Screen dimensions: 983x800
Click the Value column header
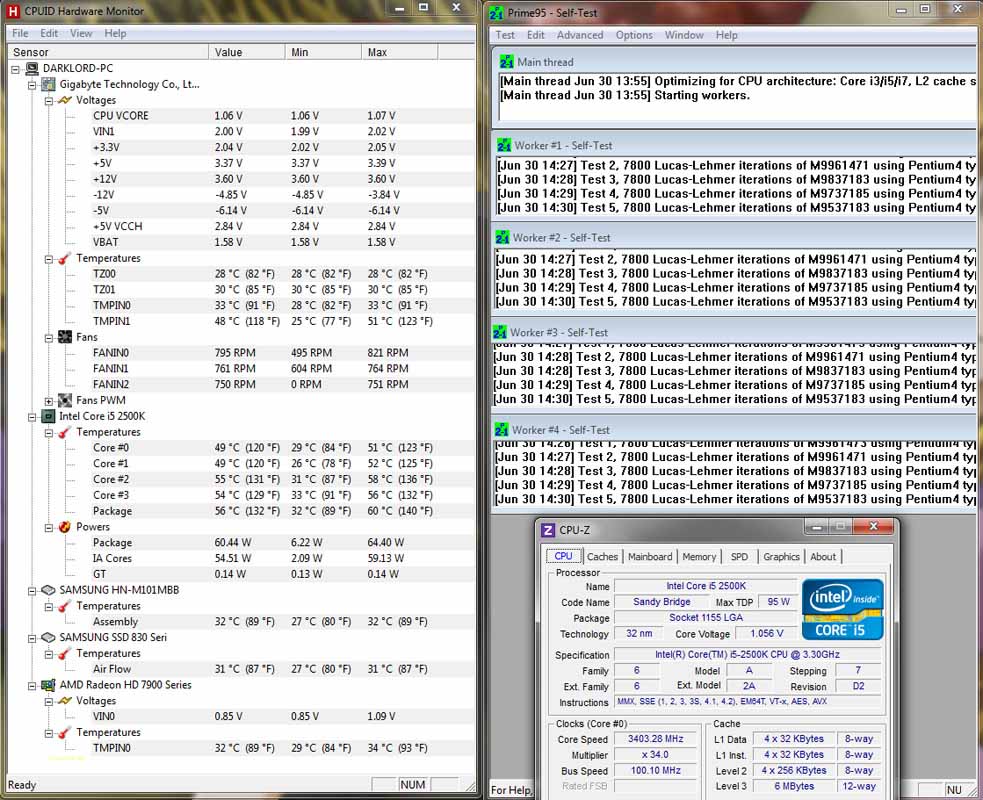(x=246, y=52)
